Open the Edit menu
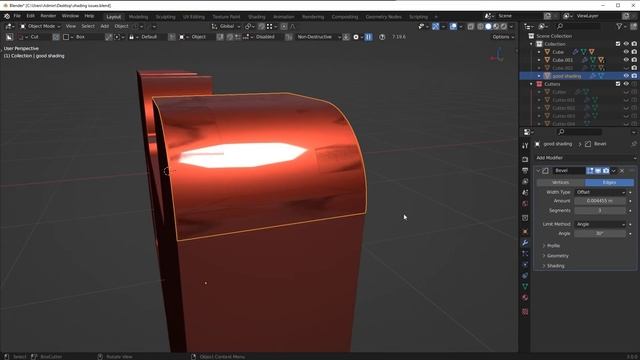 click(30, 16)
